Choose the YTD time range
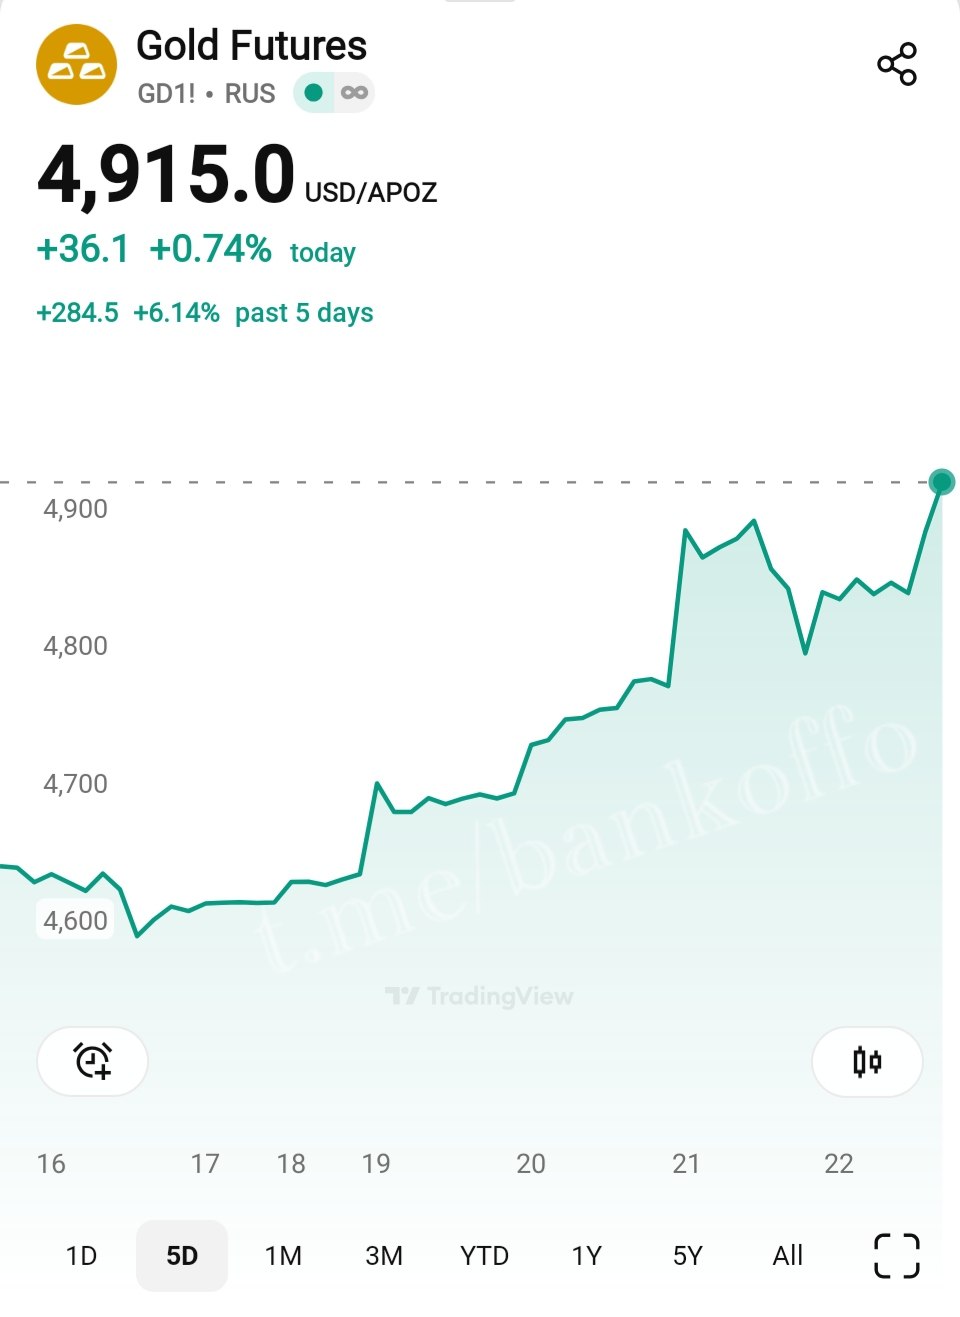Screen dimensions: 960x1317 click(484, 1256)
